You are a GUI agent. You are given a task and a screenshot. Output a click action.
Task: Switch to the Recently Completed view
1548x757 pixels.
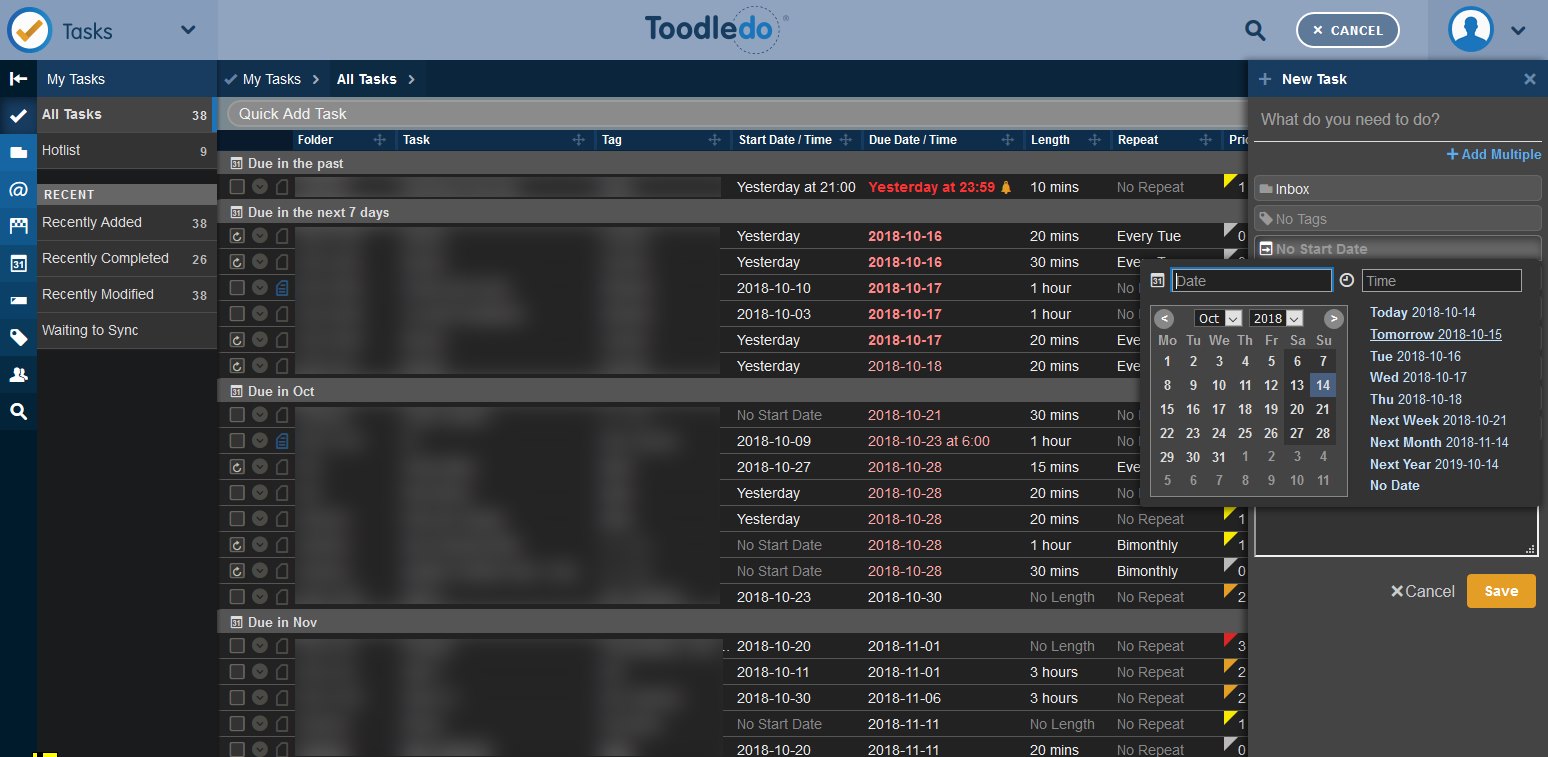pos(105,258)
